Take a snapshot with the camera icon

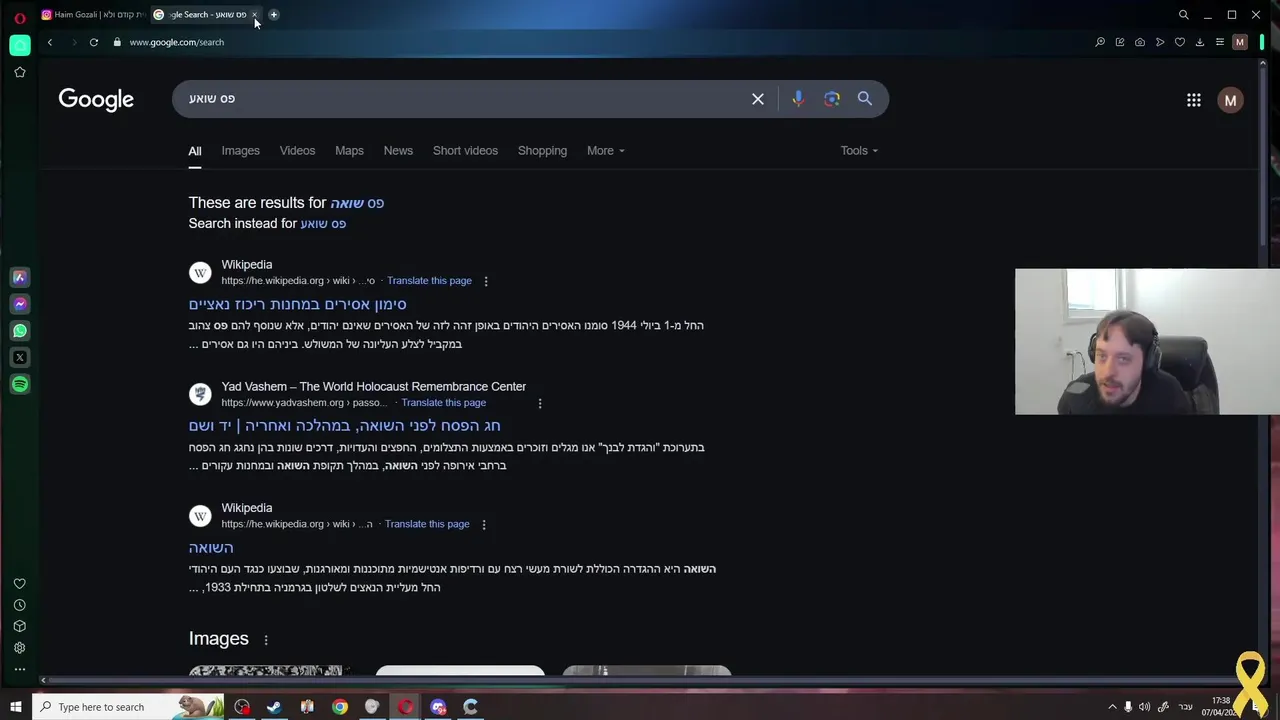coord(1140,42)
